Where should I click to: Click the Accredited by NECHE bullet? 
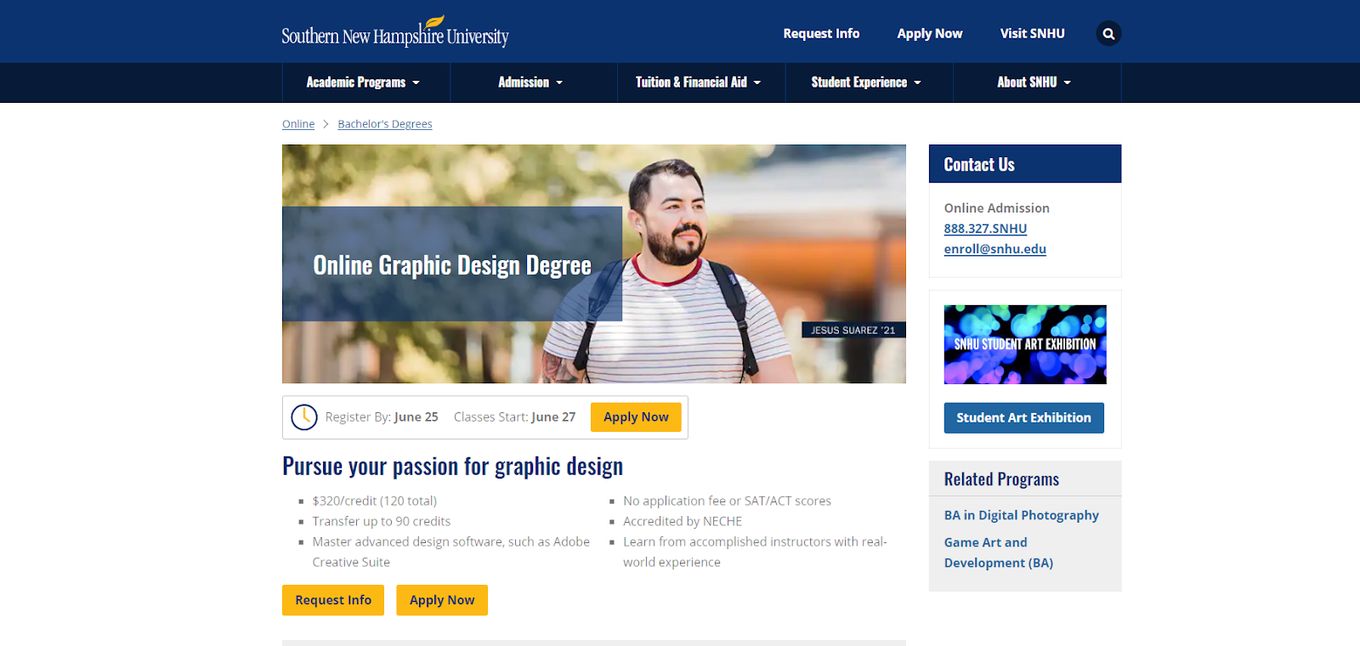click(x=682, y=521)
